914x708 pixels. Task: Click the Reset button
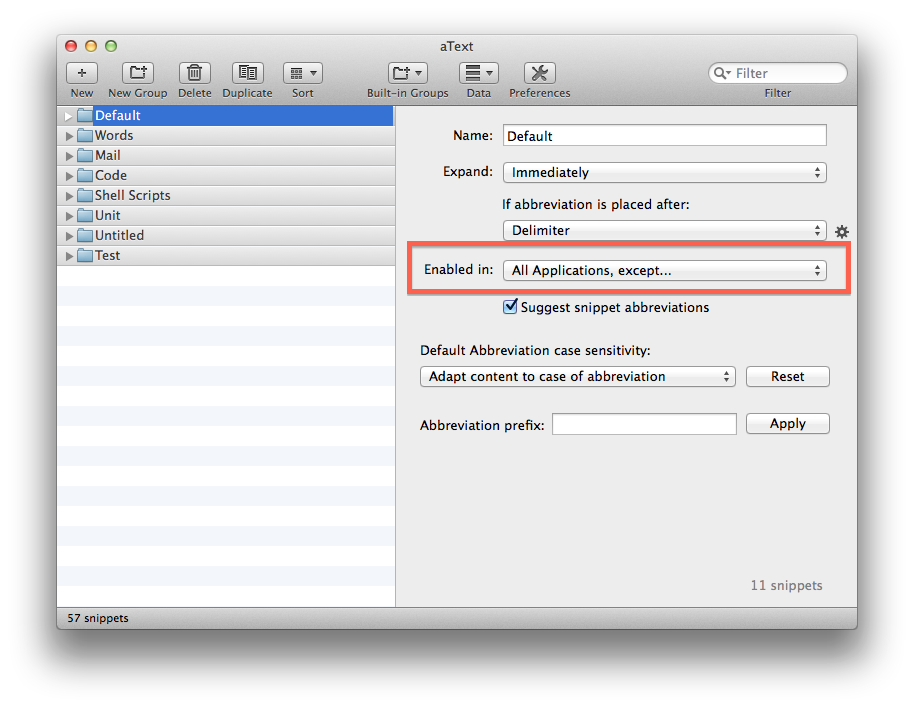point(787,377)
